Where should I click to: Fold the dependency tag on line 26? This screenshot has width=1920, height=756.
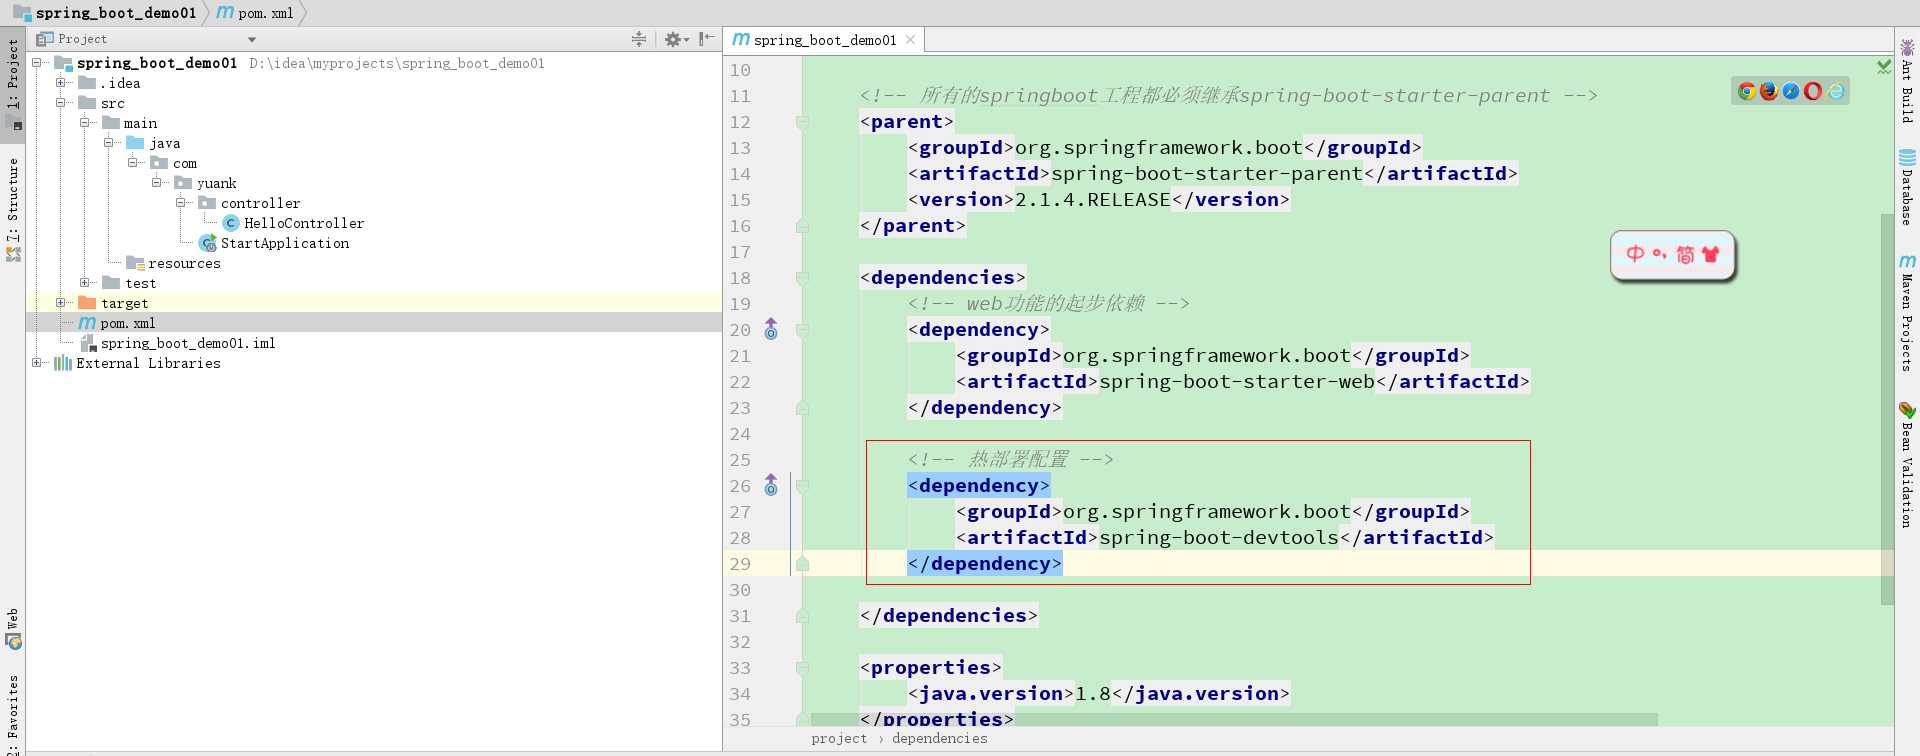802,486
